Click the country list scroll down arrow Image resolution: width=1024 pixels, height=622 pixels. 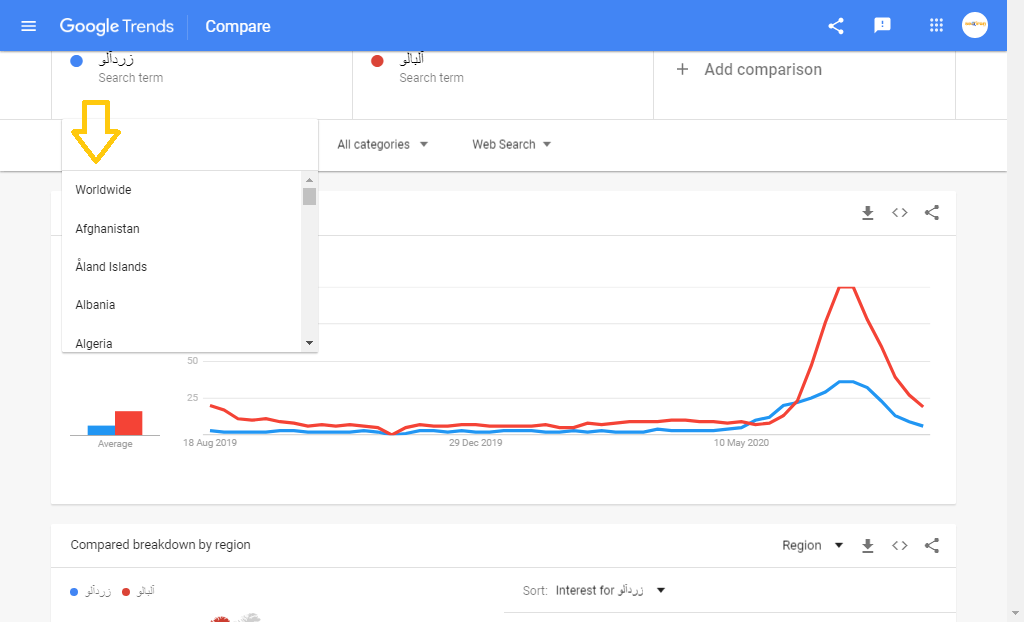click(309, 343)
